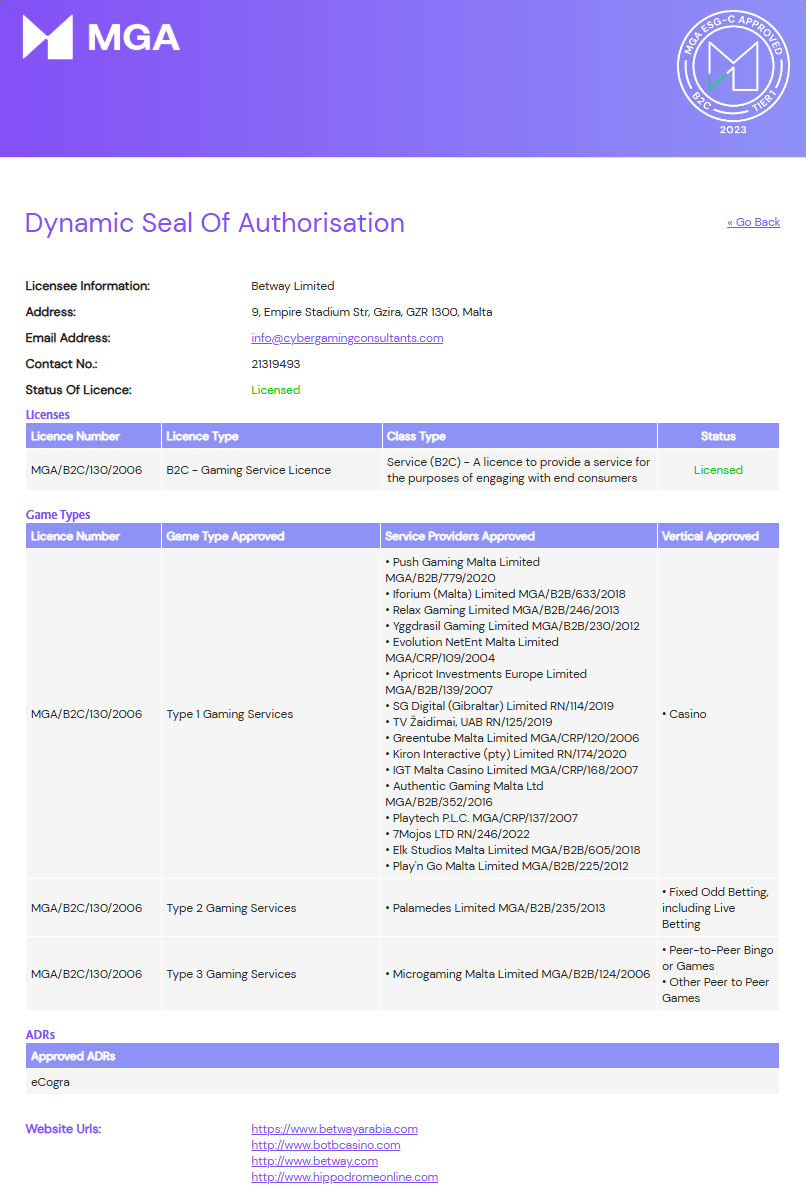Viewport: 806px width, 1196px height.
Task: Click the Licenses section heading
Action: (x=47, y=415)
